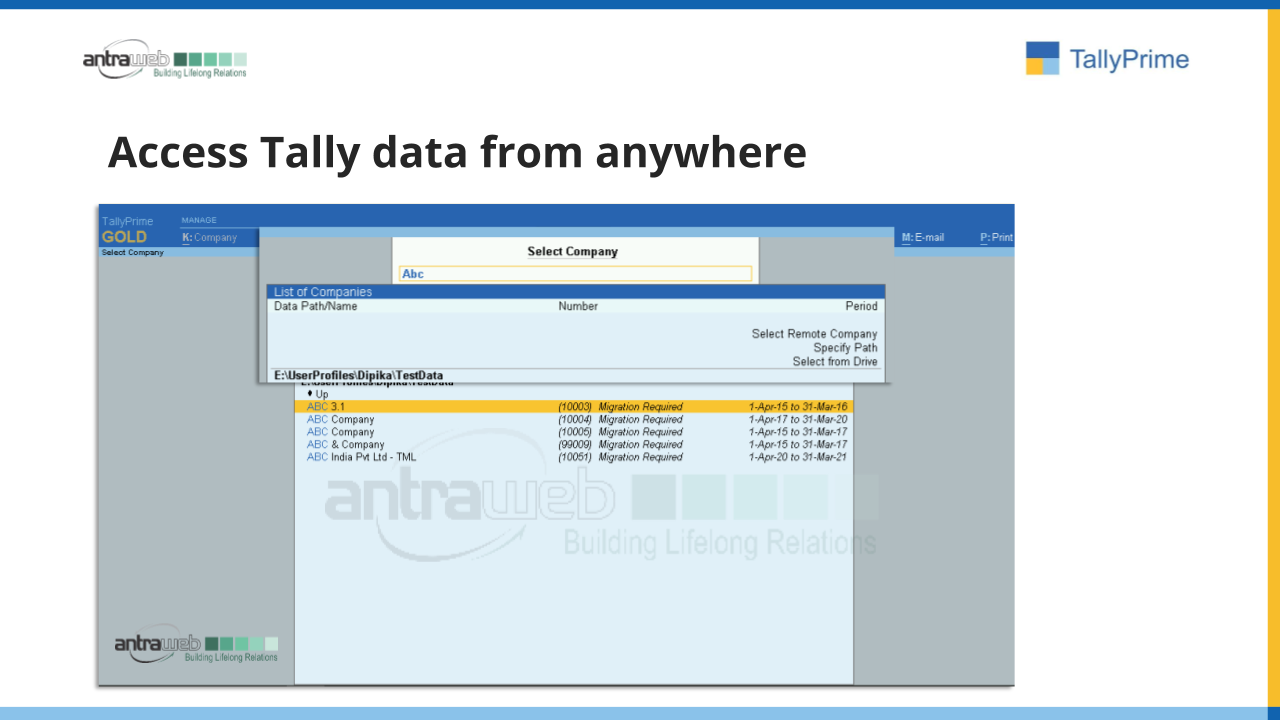Open the K: Company menu

coord(209,238)
